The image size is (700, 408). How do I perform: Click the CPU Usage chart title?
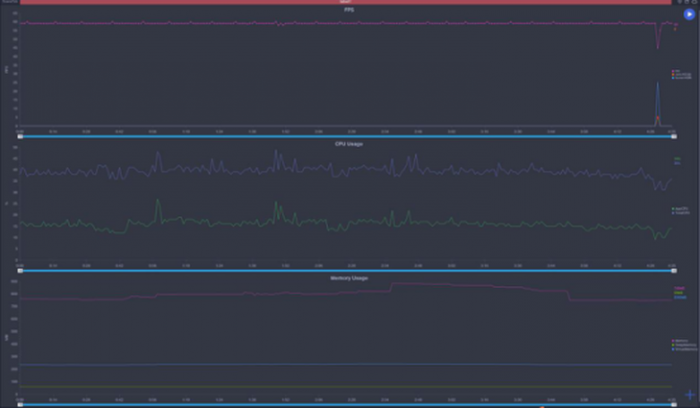pyautogui.click(x=349, y=144)
